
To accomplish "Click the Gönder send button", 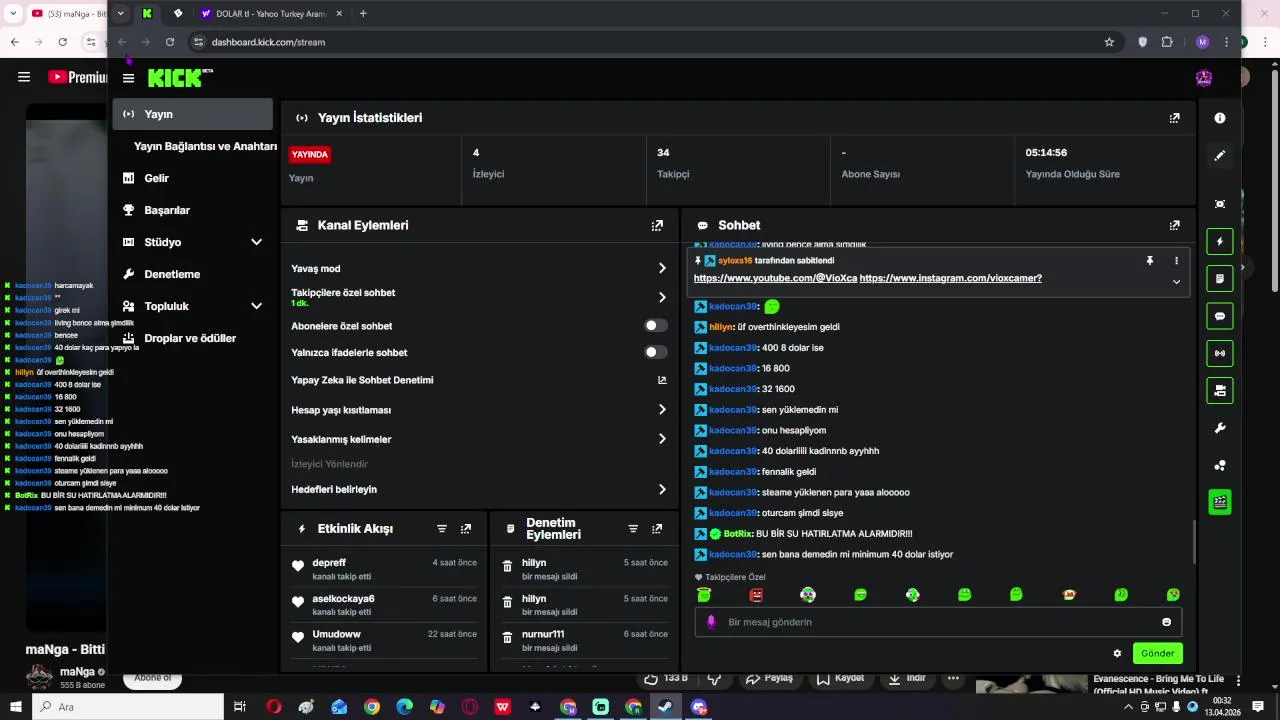I will pyautogui.click(x=1158, y=653).
